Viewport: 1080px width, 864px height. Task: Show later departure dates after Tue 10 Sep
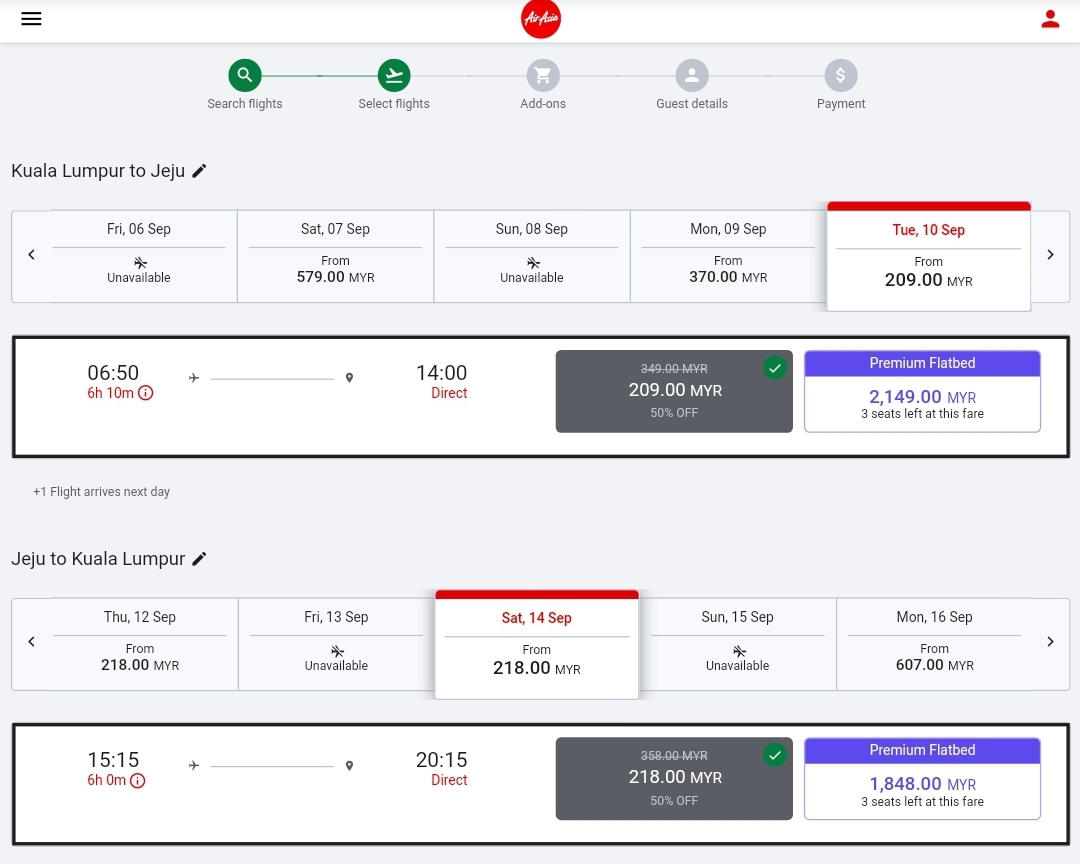pos(1050,255)
